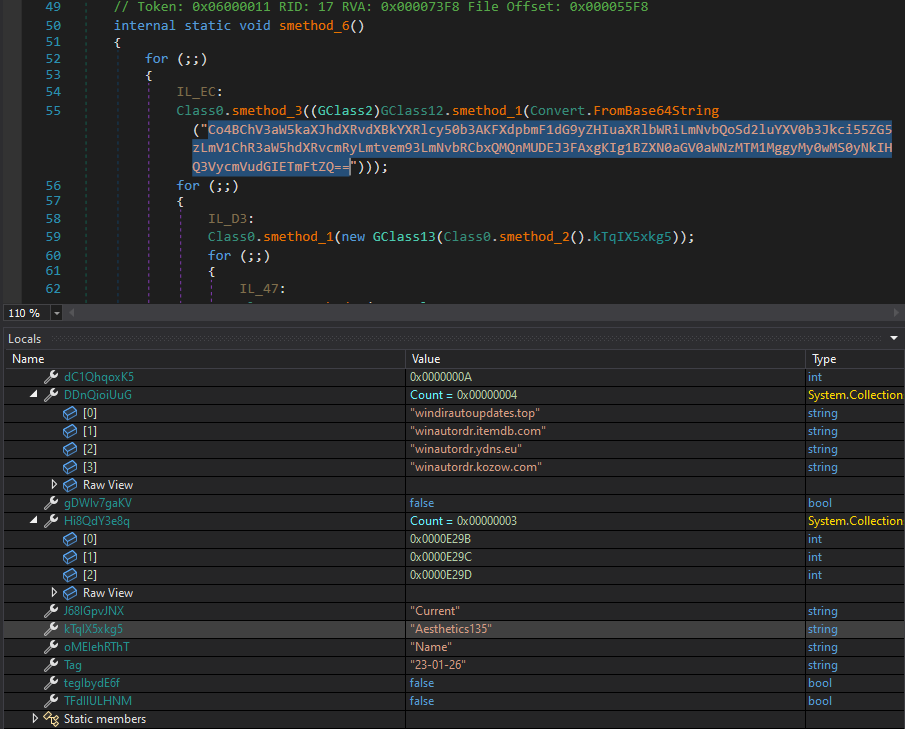Click the wrench icon beside oMElehRThT
The image size is (905, 729).
point(51,646)
